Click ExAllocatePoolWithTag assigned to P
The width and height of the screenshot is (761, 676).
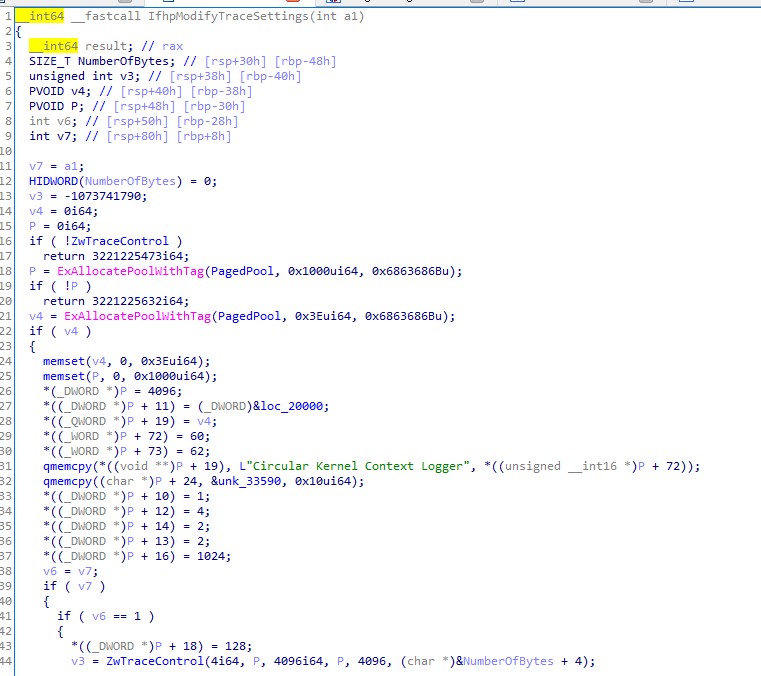coord(131,271)
